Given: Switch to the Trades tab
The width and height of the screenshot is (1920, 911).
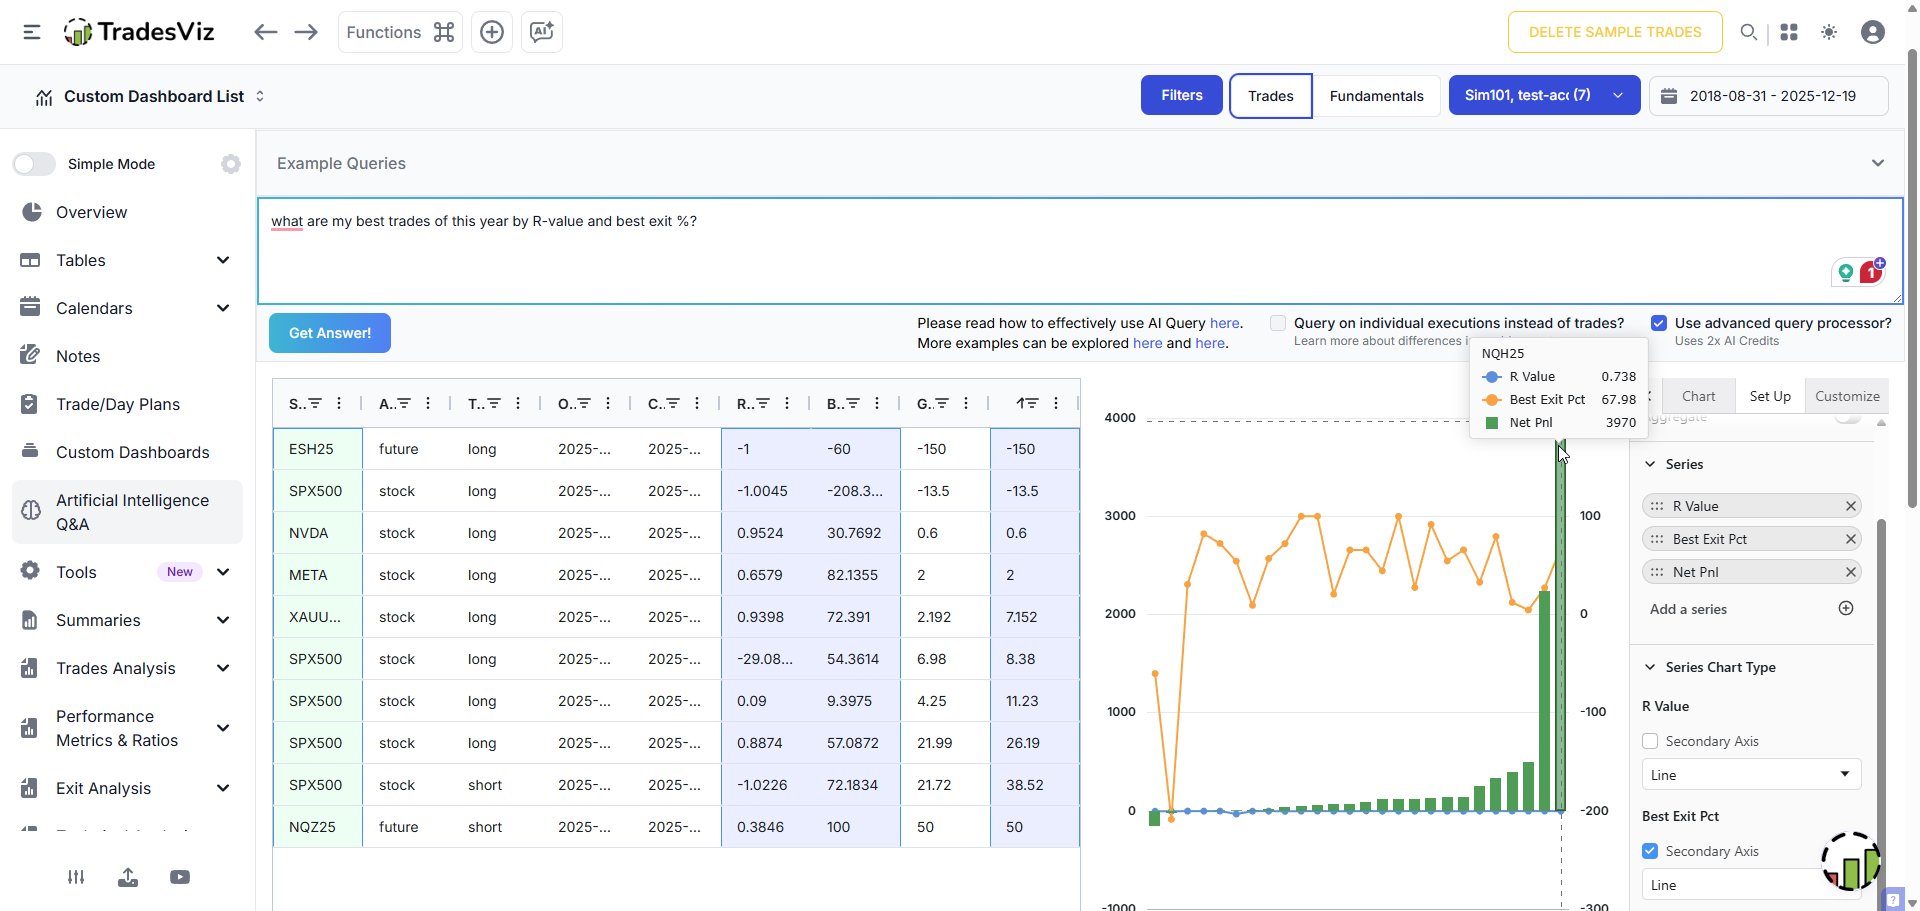Looking at the screenshot, I should (1271, 96).
